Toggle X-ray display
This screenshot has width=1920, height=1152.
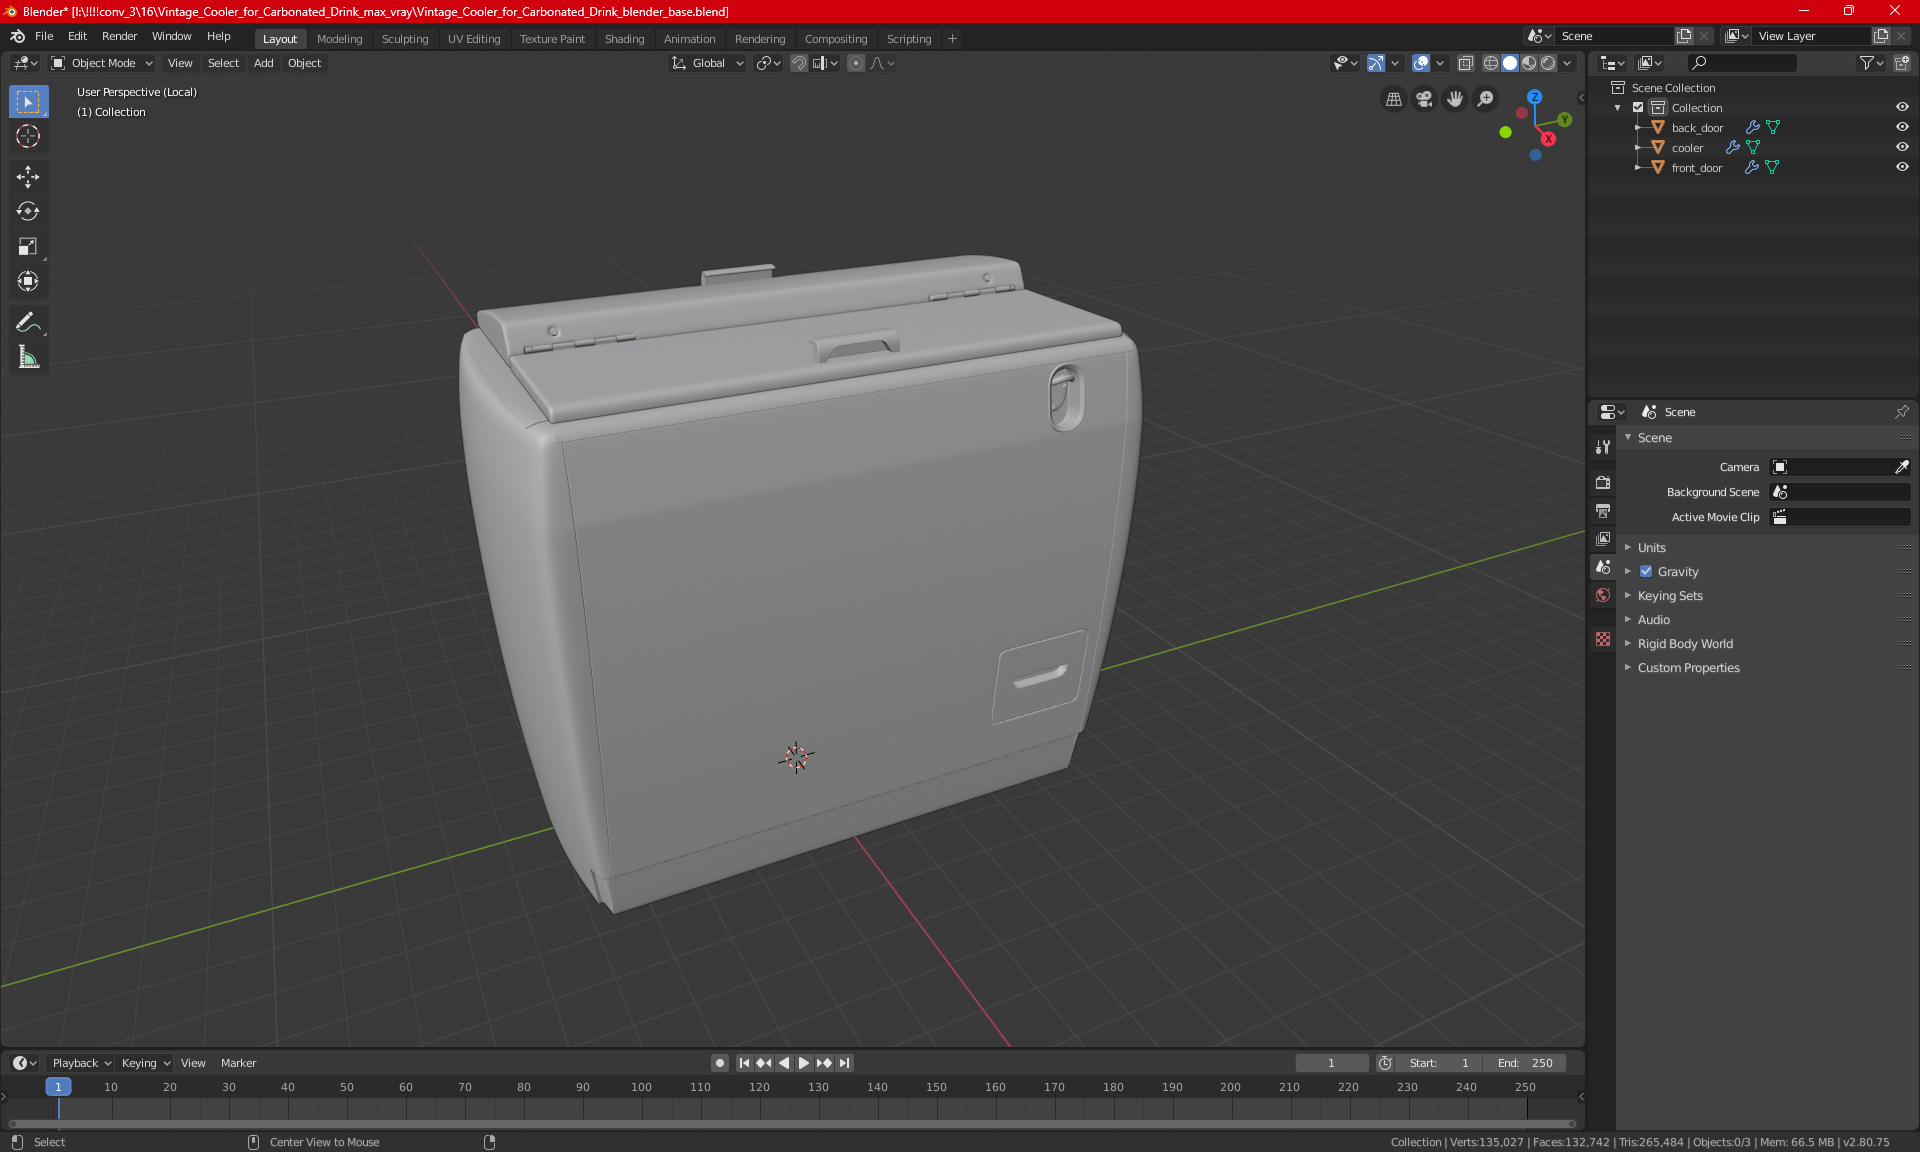(x=1465, y=63)
